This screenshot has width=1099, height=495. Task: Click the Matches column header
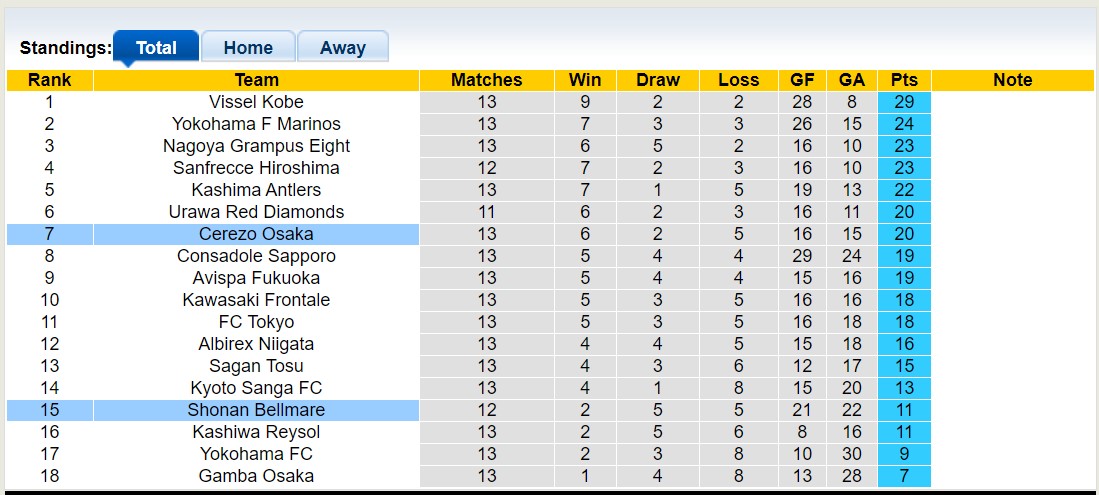coord(487,80)
